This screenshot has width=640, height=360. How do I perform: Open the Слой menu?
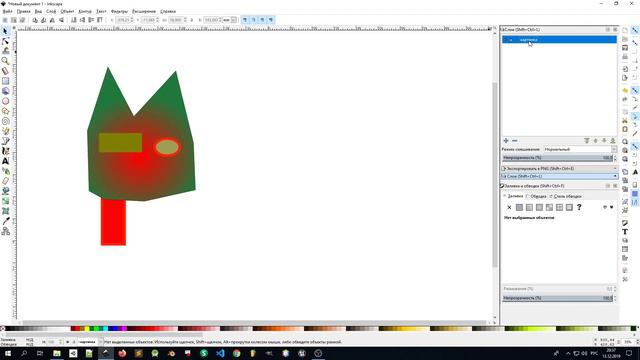(x=51, y=11)
